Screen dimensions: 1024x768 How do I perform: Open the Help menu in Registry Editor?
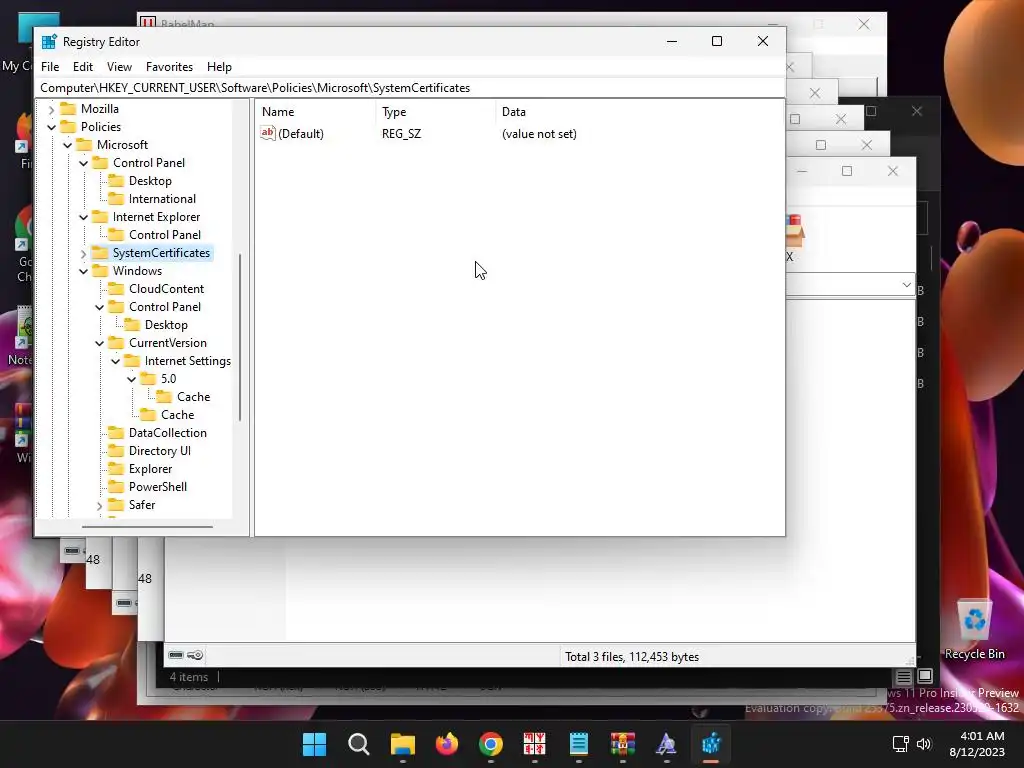219,67
